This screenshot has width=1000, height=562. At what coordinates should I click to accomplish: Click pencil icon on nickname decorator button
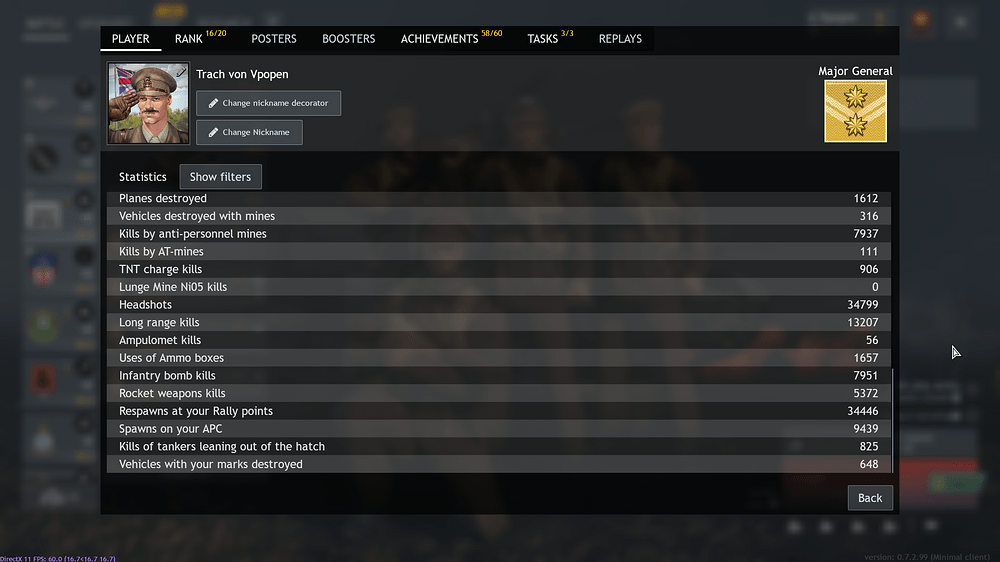(213, 103)
